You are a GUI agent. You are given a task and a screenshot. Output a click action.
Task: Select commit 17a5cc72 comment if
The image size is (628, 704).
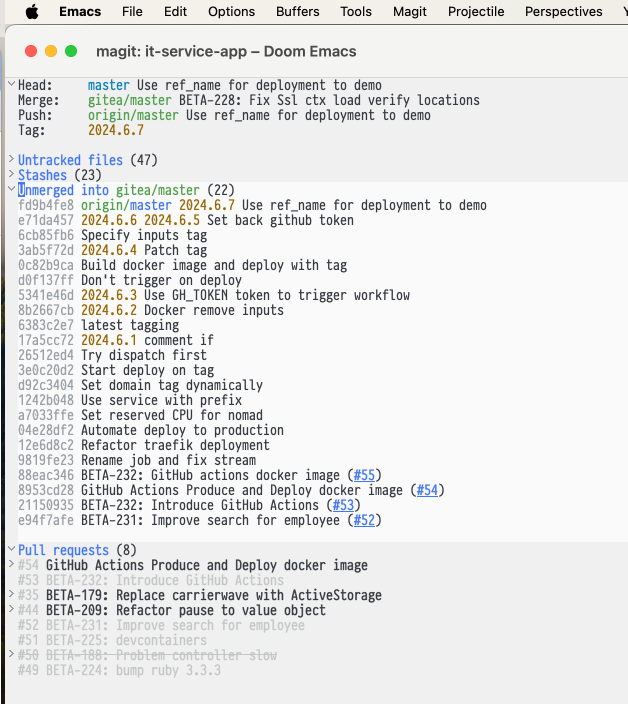pyautogui.click(x=116, y=340)
